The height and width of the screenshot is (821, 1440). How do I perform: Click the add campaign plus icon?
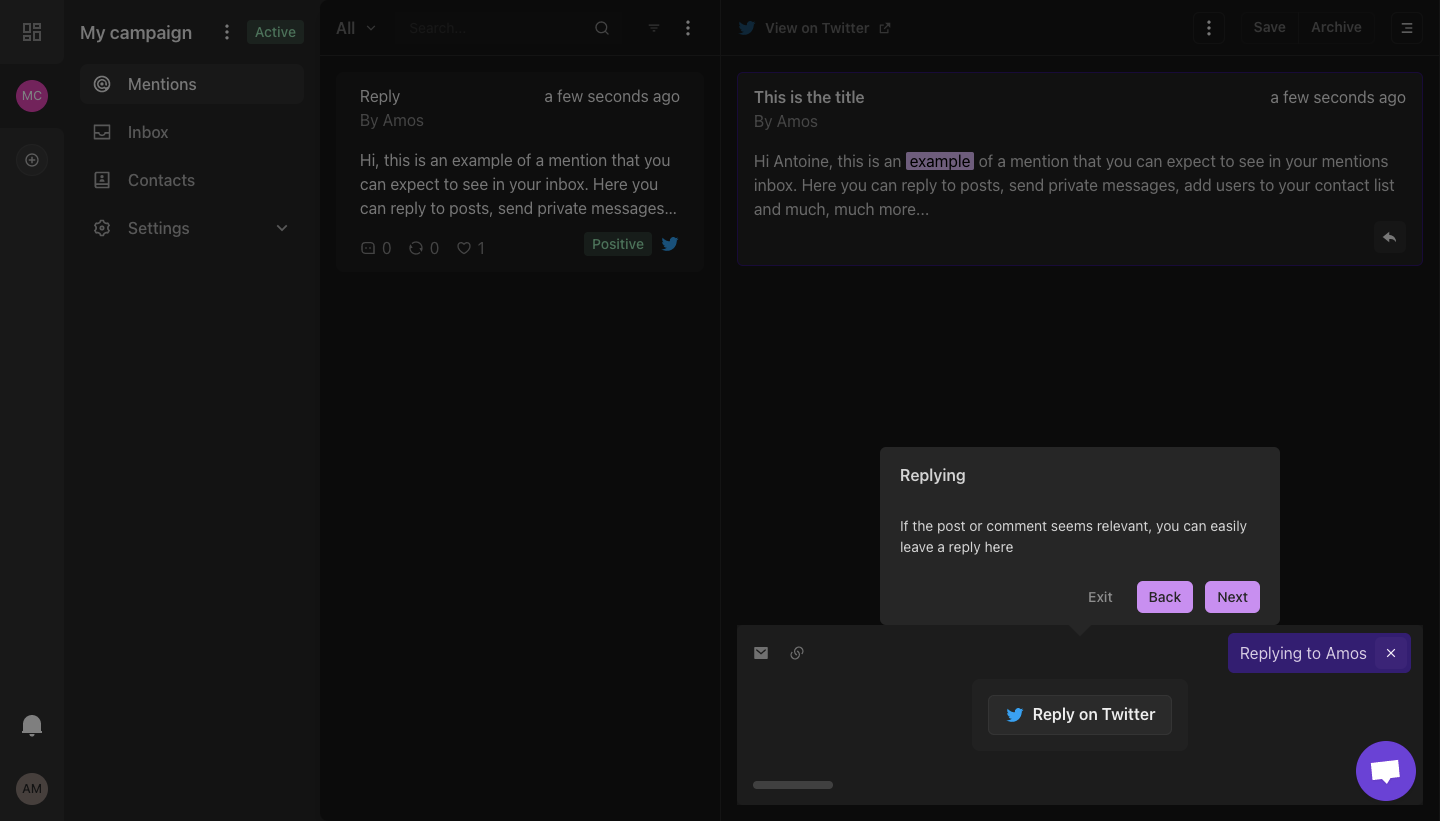(32, 160)
